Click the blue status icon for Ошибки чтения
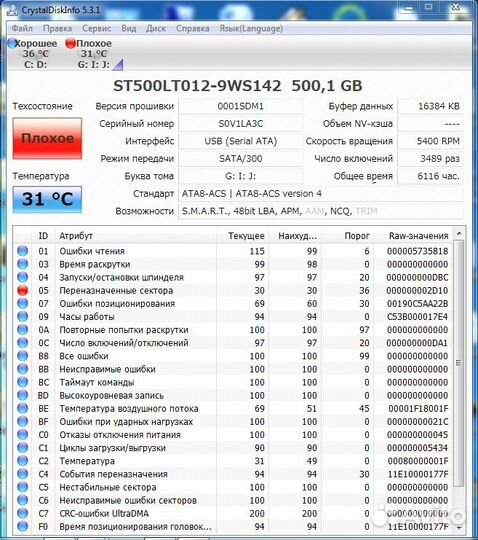The width and height of the screenshot is (478, 540). (x=23, y=251)
